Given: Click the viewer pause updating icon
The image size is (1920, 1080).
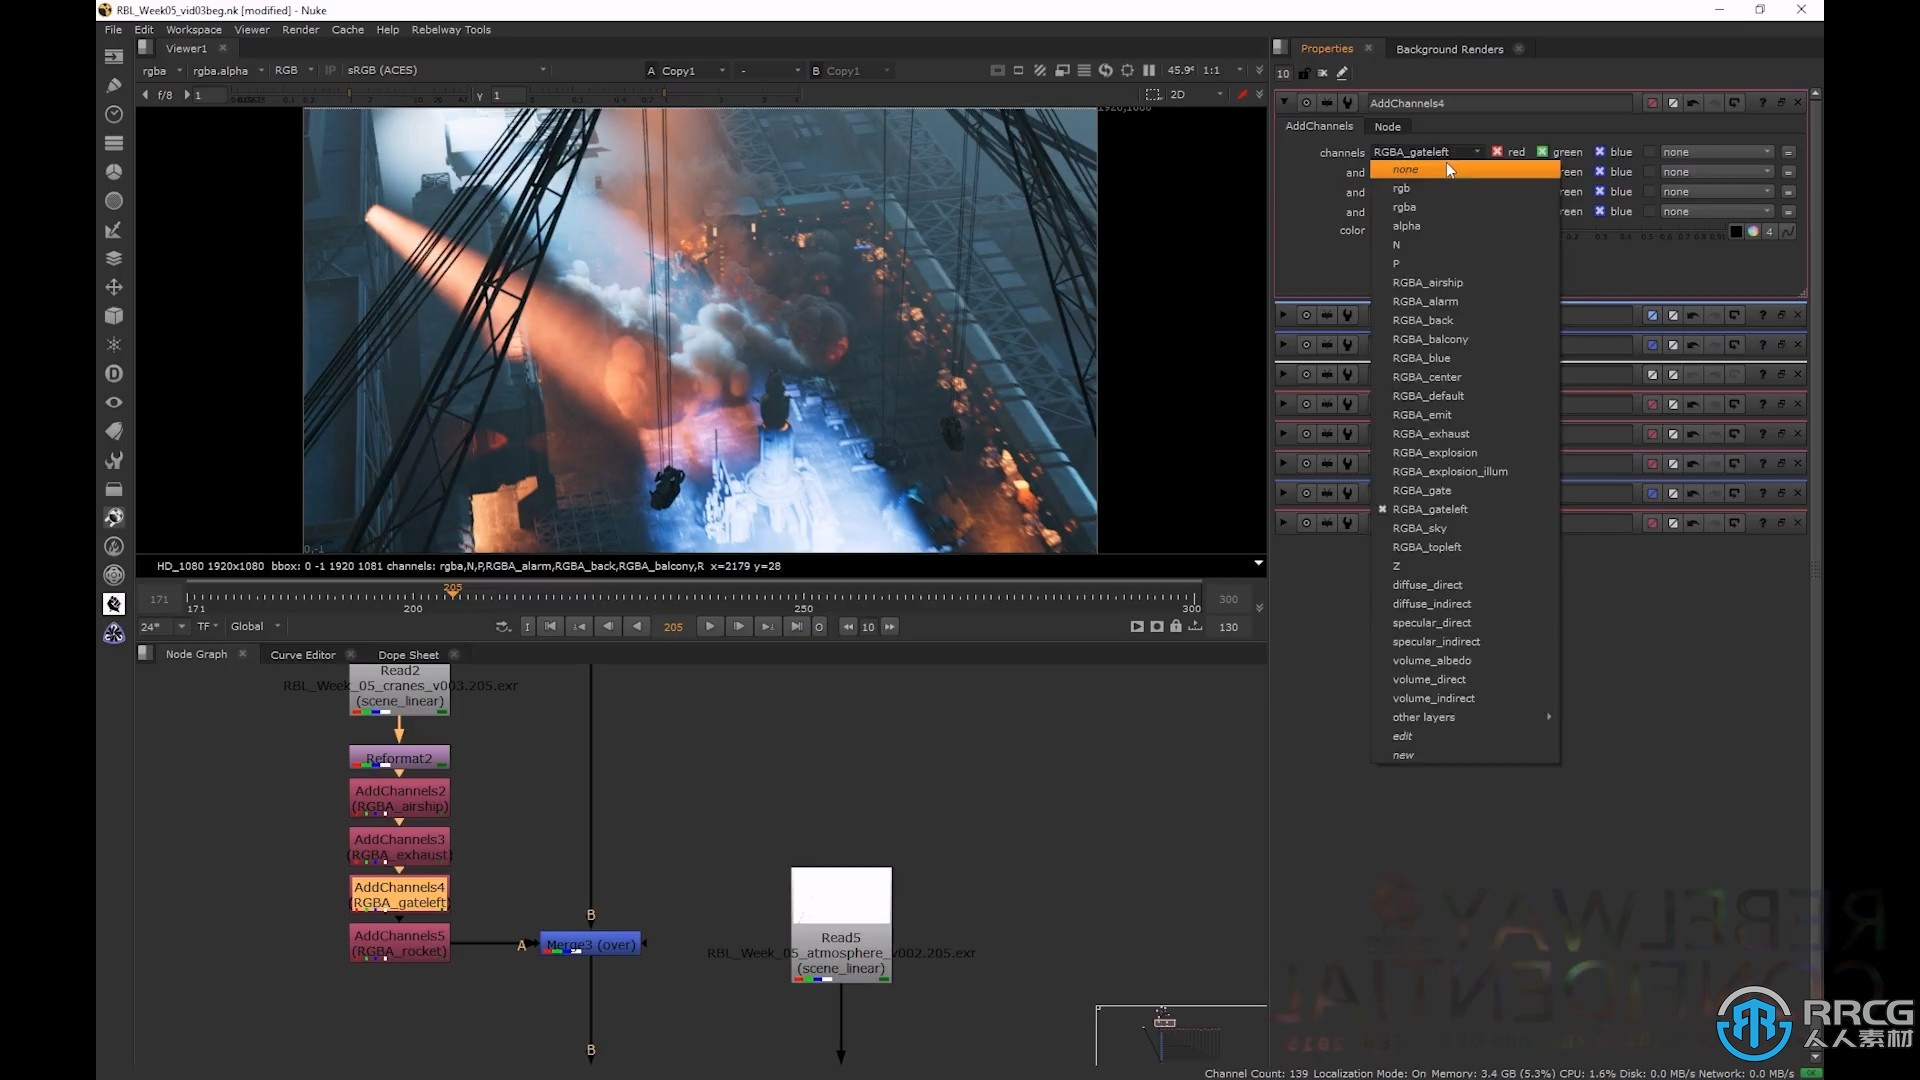Looking at the screenshot, I should [x=1149, y=70].
